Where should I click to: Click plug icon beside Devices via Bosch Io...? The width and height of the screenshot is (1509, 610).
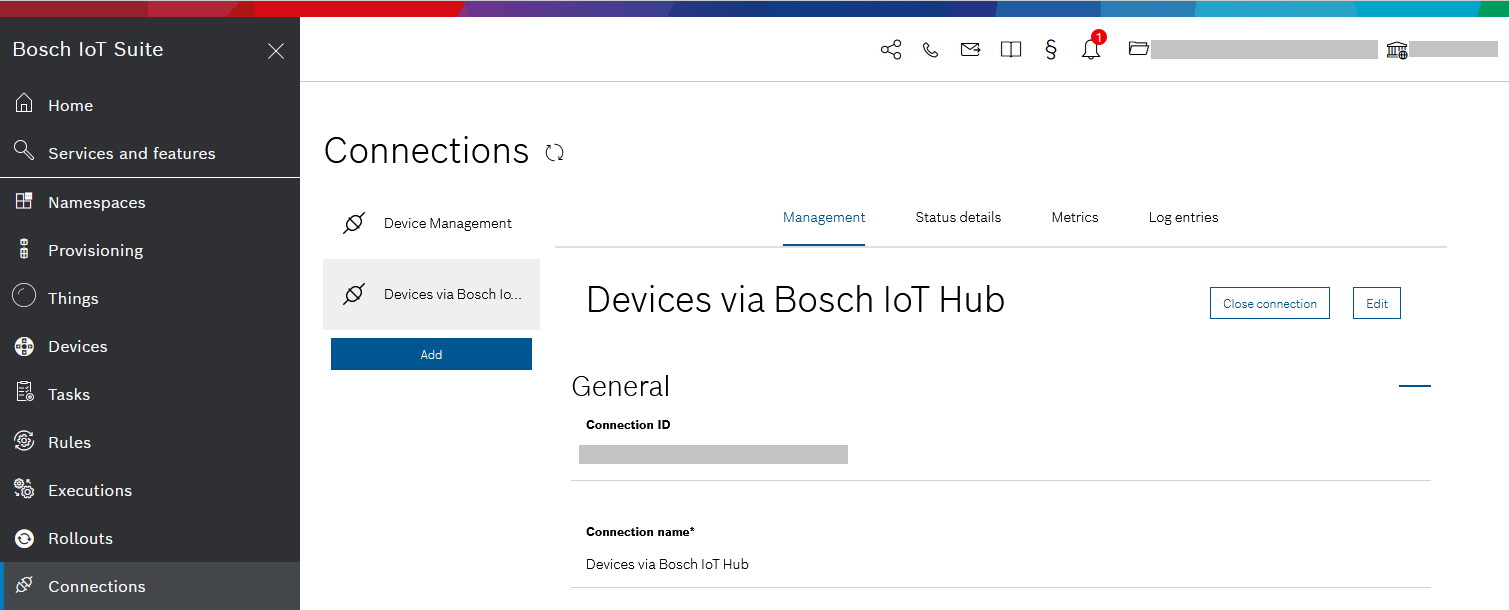pyautogui.click(x=354, y=294)
